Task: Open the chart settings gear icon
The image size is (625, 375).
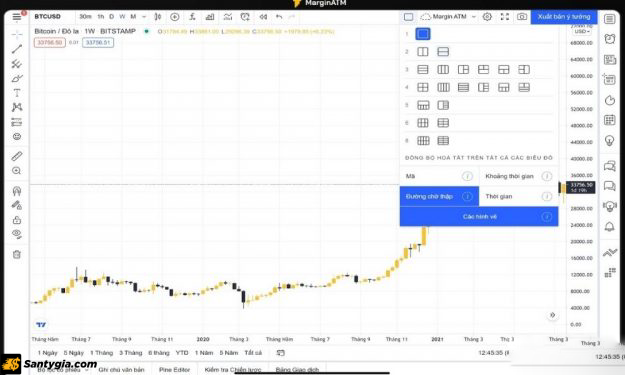Action: click(x=487, y=17)
